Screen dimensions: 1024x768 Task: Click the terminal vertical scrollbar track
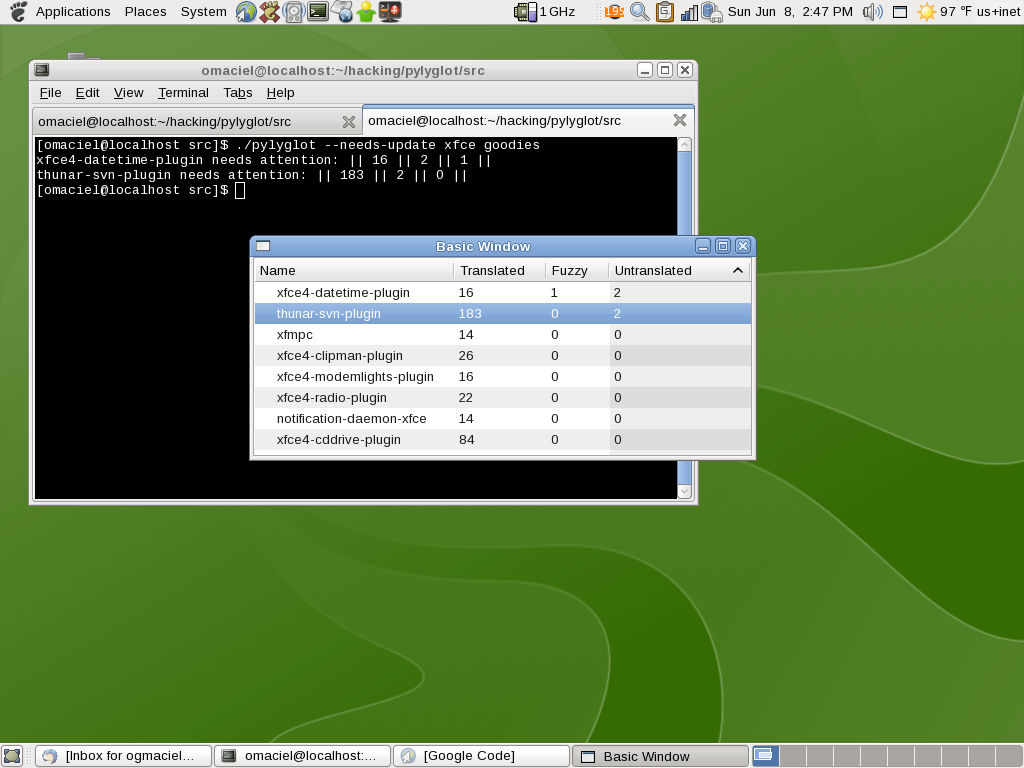pyautogui.click(x=684, y=200)
